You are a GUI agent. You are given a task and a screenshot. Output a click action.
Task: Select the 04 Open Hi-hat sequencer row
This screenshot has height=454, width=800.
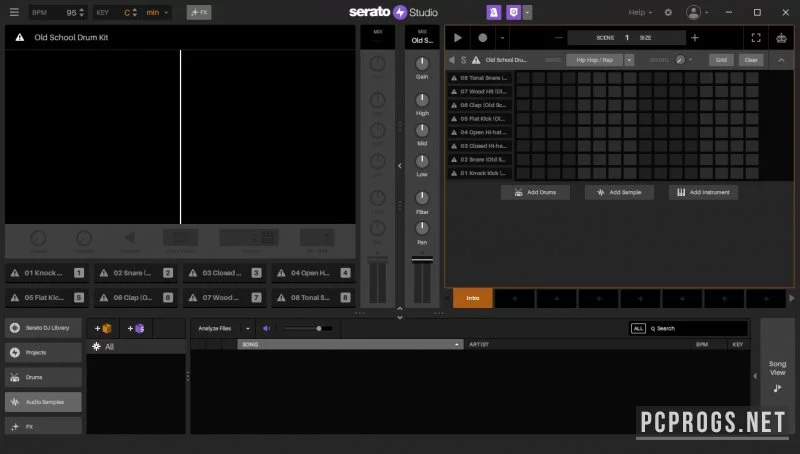tap(480, 133)
